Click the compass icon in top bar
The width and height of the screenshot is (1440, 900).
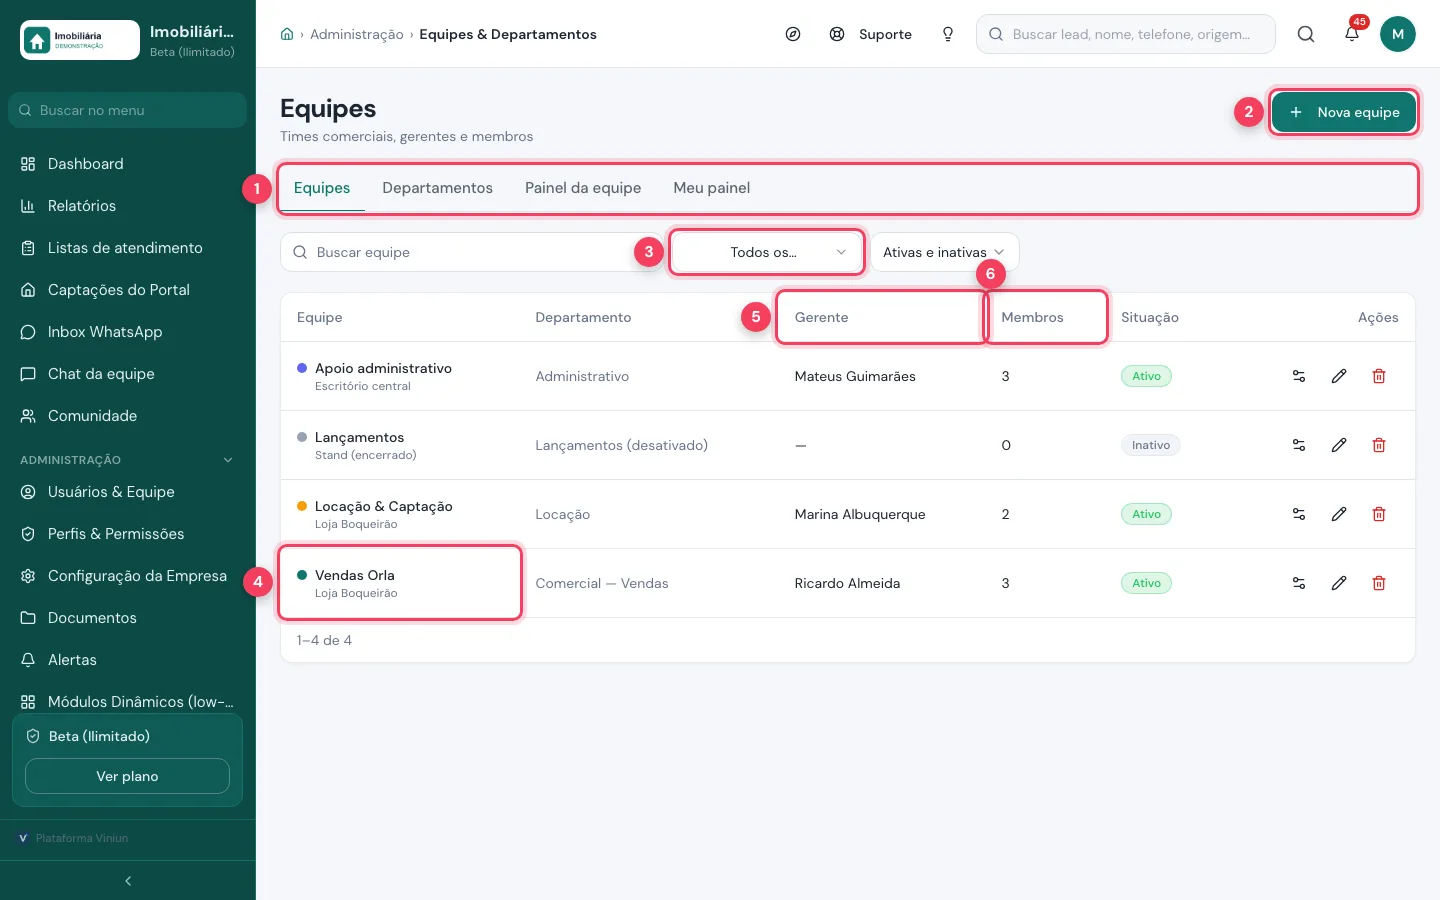click(793, 34)
